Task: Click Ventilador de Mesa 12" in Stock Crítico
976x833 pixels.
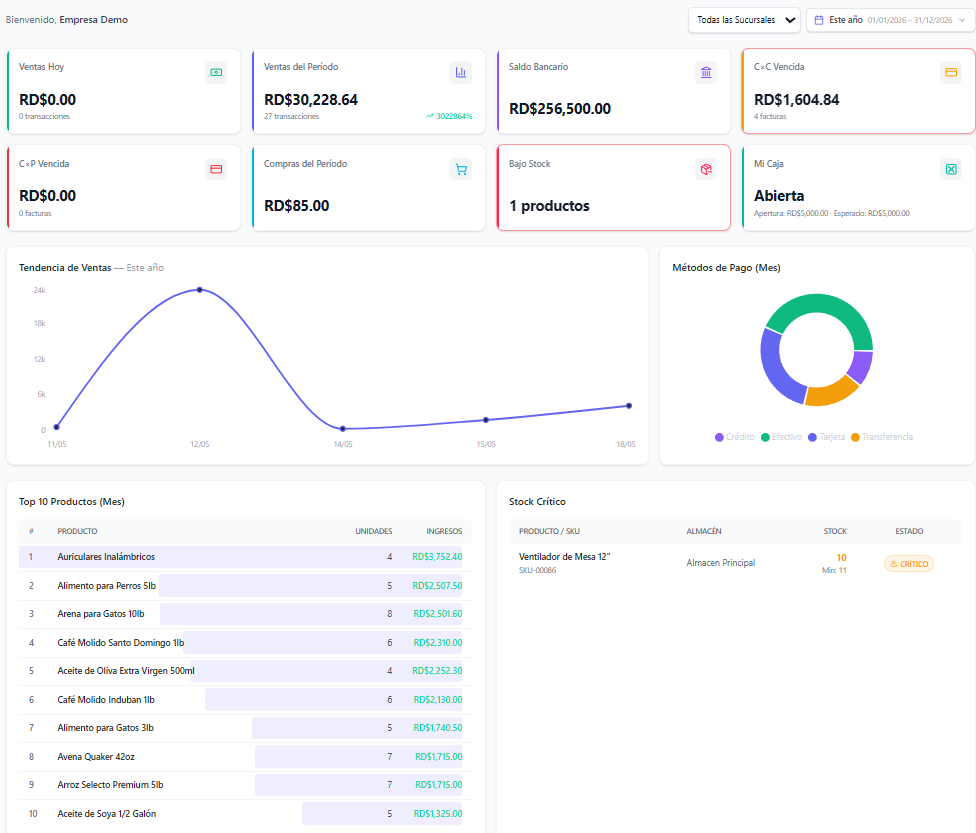Action: tap(564, 557)
